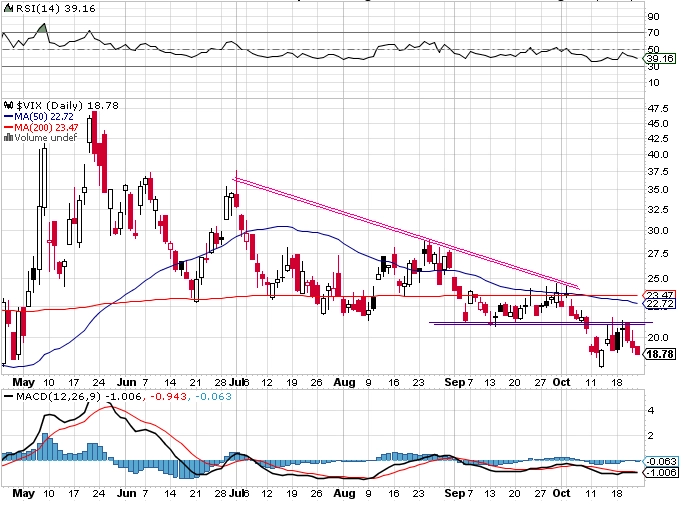Click the candlestick icon beside $VIX label
Viewport: 684px width, 509px height.
click(x=9, y=105)
